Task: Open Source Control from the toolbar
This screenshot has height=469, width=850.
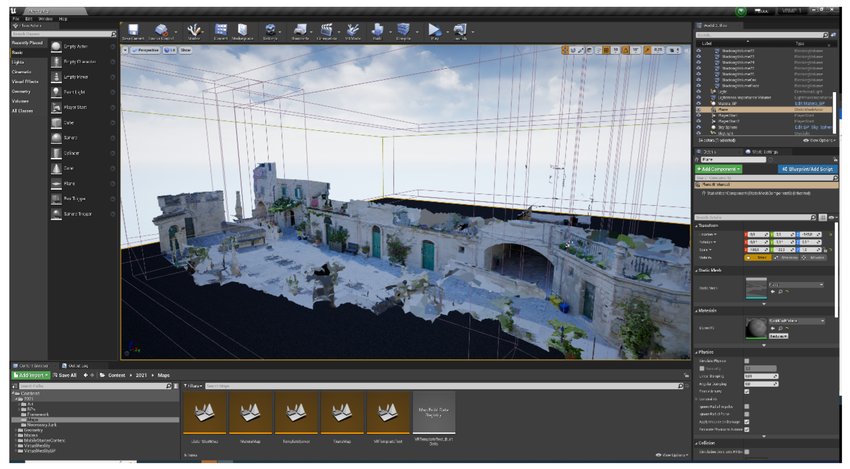Action: pyautogui.click(x=161, y=32)
